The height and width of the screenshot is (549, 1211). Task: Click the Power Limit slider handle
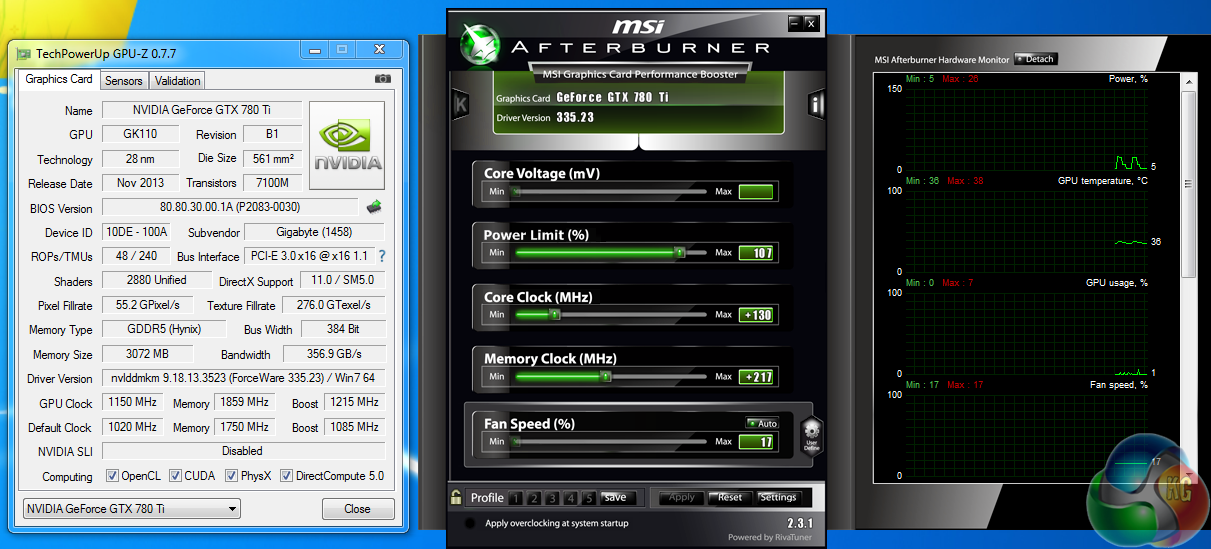pyautogui.click(x=680, y=253)
